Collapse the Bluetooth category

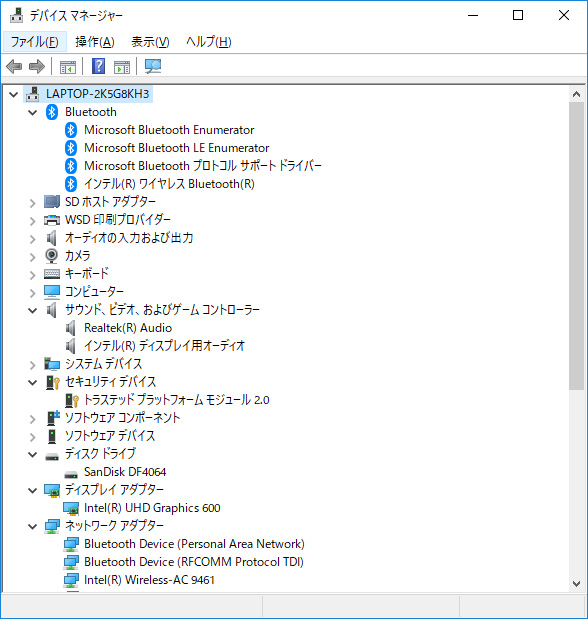(33, 113)
